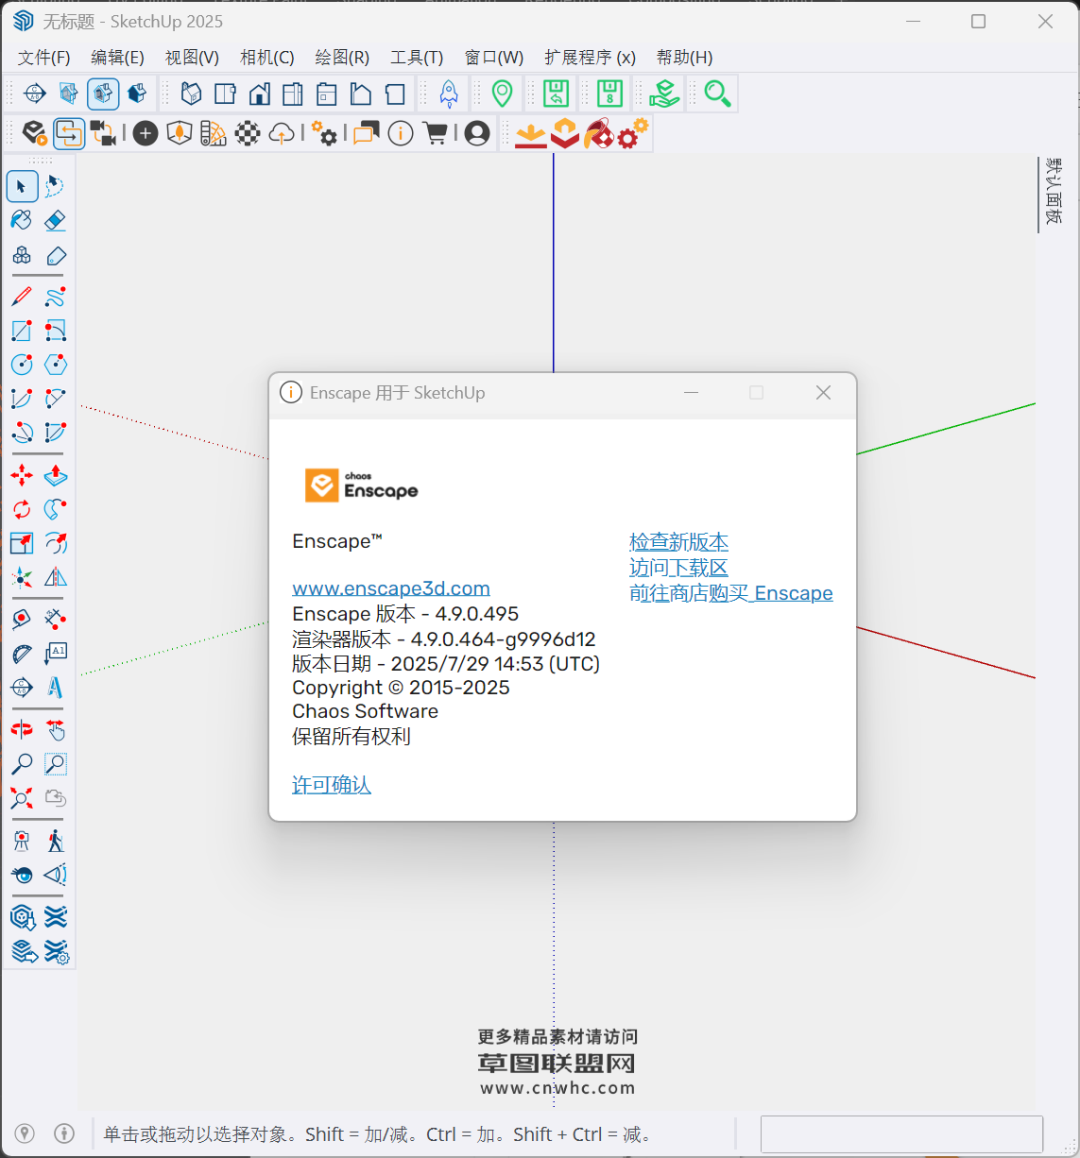Image resolution: width=1080 pixels, height=1158 pixels.
Task: Click the Enscape account profile icon
Action: pos(477,134)
